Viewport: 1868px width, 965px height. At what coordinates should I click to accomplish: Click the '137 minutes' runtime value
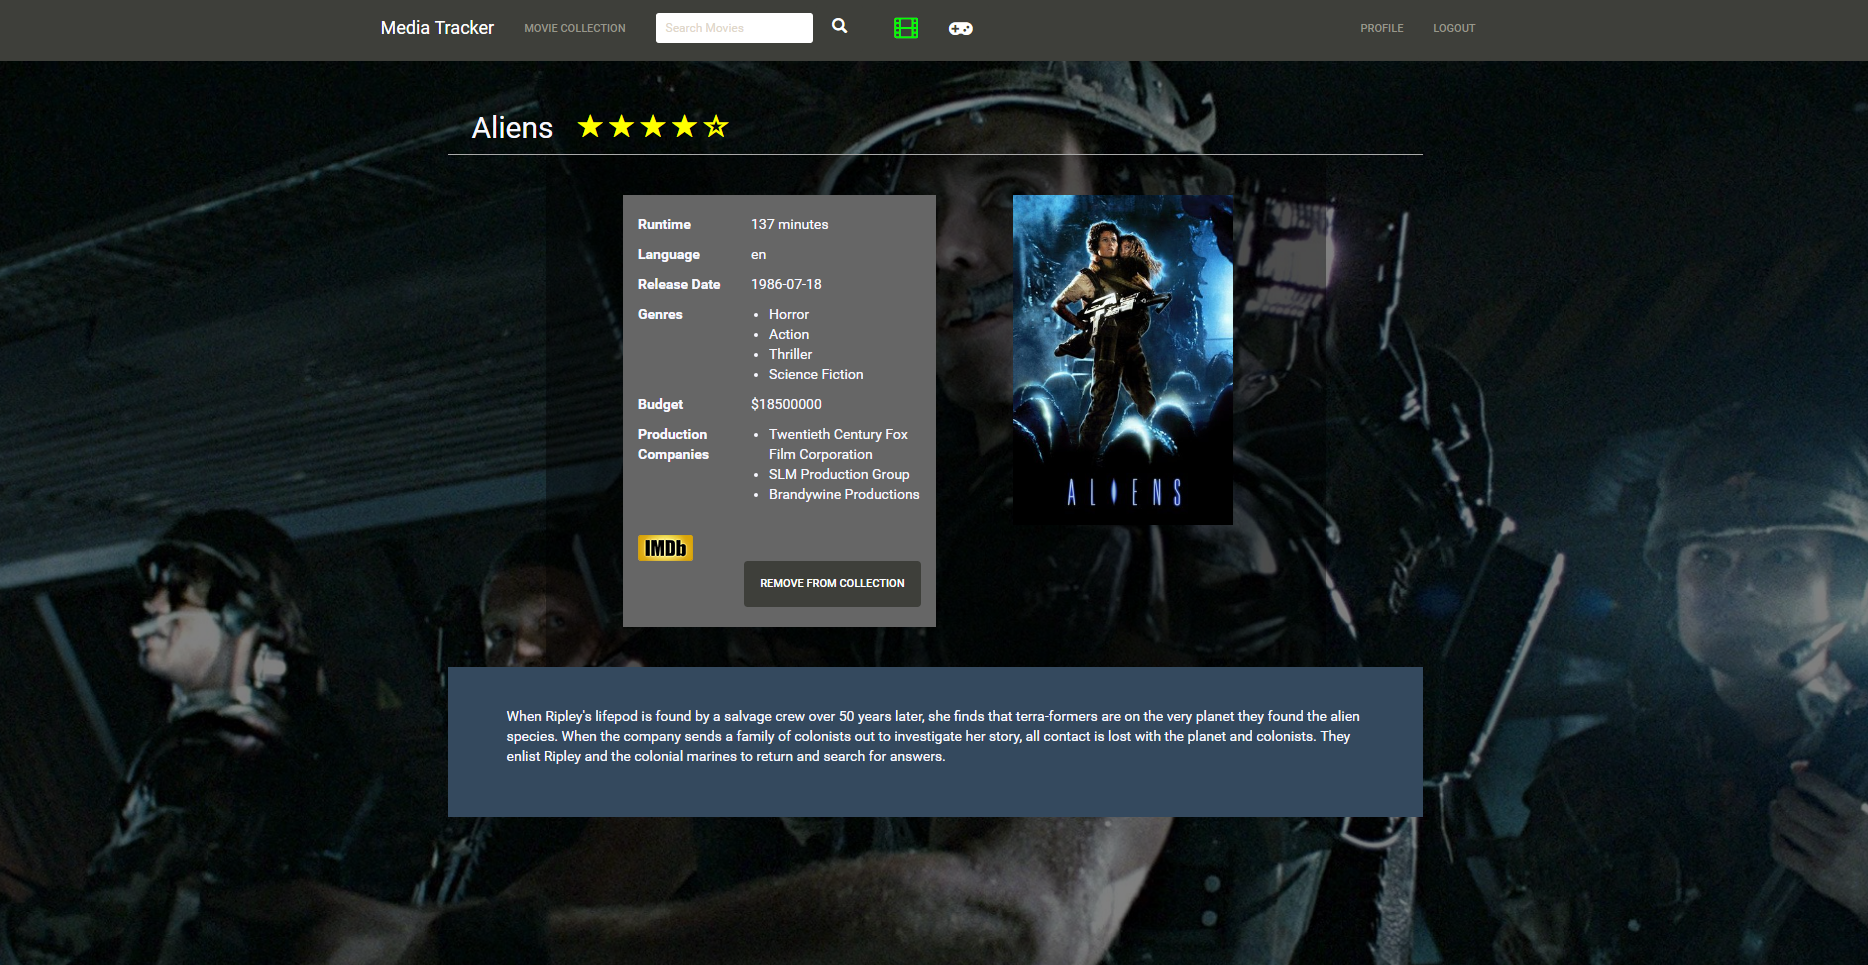click(790, 224)
